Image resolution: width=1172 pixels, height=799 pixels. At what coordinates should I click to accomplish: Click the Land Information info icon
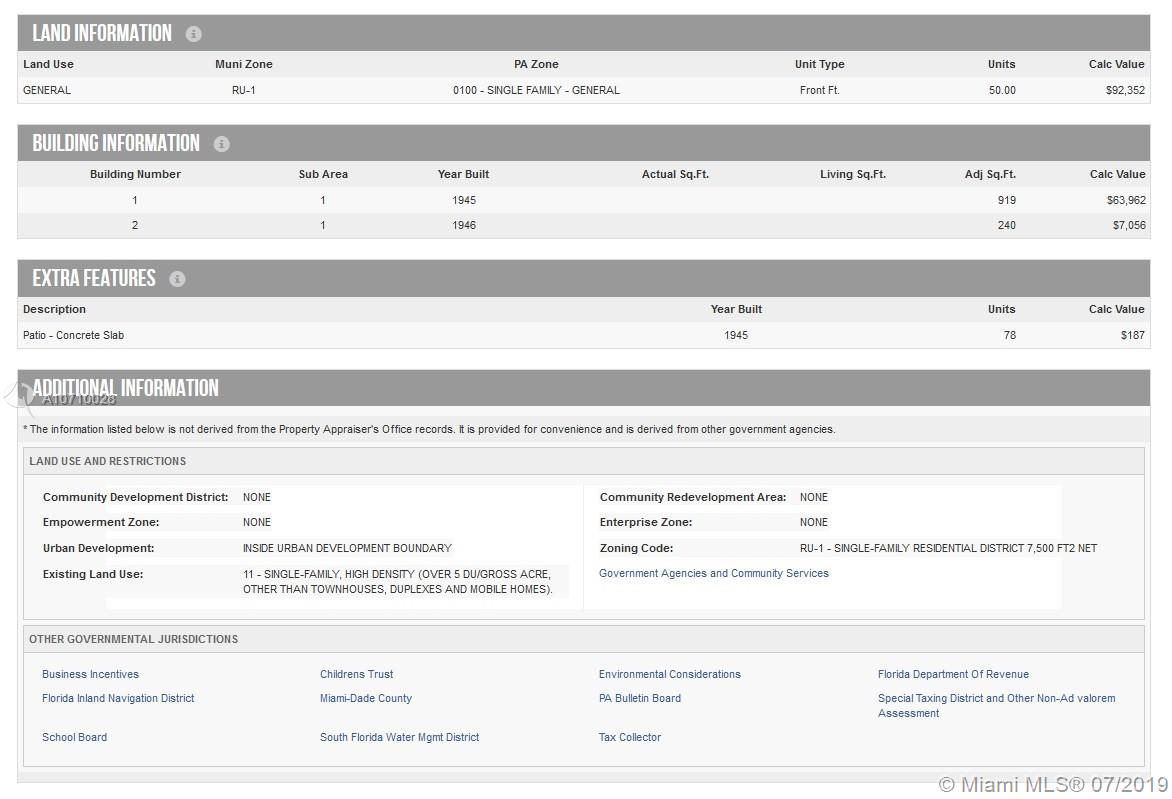click(x=194, y=34)
